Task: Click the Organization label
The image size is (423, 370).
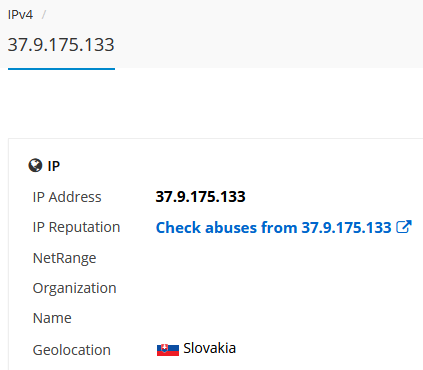Action: [75, 288]
